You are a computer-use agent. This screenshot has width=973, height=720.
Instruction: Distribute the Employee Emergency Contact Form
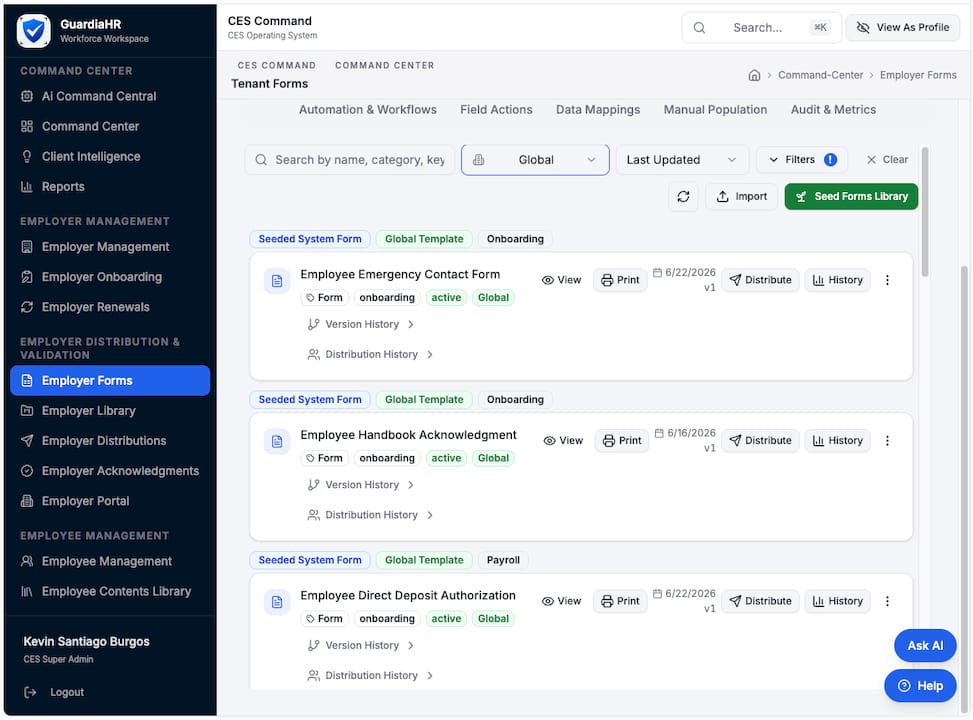point(760,280)
